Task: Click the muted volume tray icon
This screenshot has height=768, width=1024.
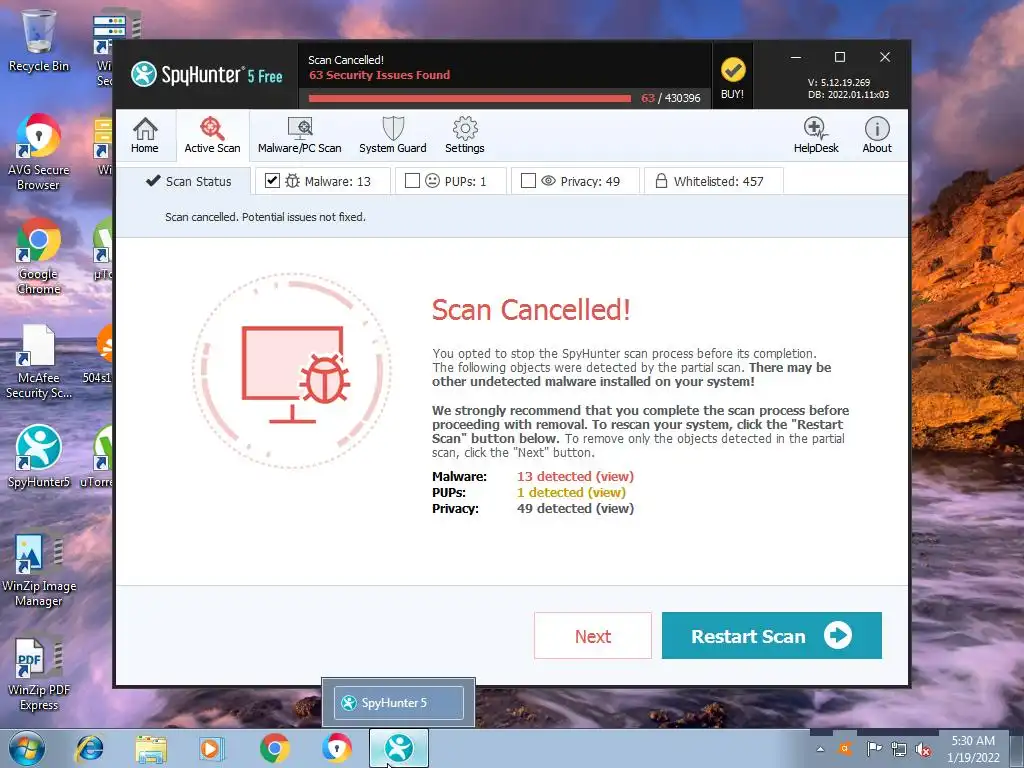Action: pyautogui.click(x=923, y=749)
